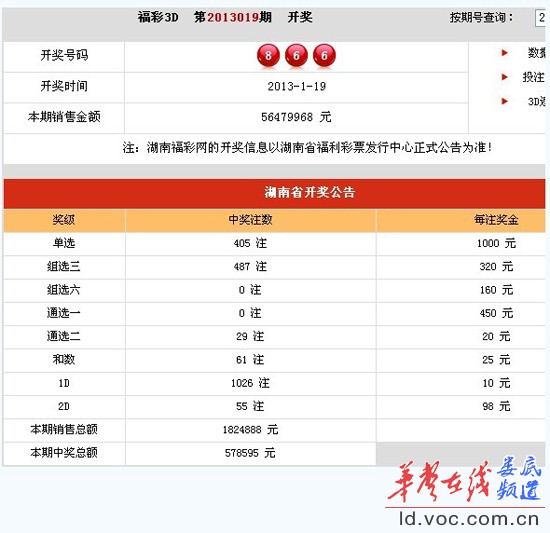Select the 通选二 row label
This screenshot has height=533, width=550.
(x=63, y=336)
